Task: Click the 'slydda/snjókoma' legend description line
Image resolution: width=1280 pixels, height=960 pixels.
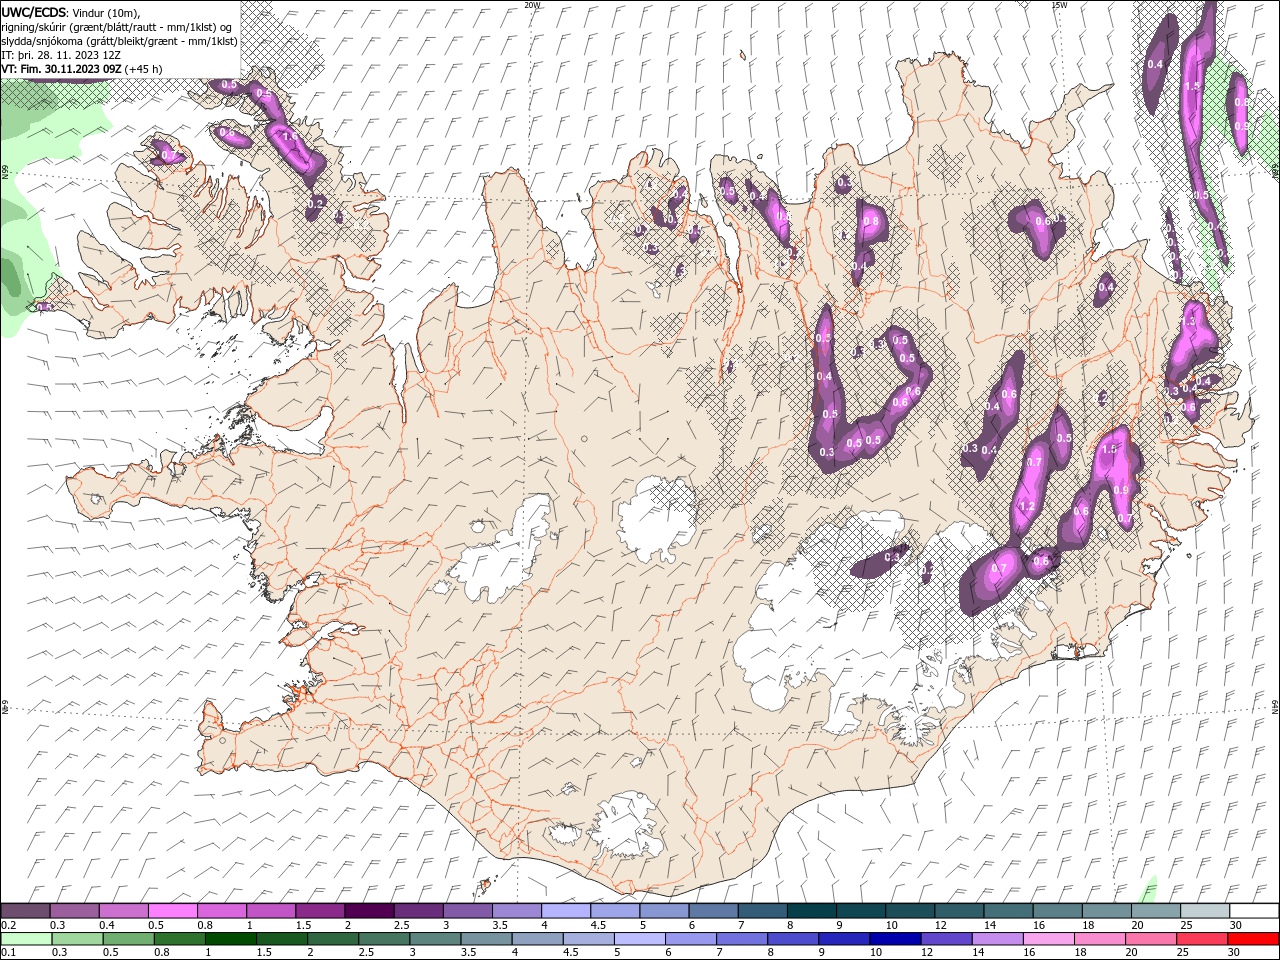Action: 119,41
